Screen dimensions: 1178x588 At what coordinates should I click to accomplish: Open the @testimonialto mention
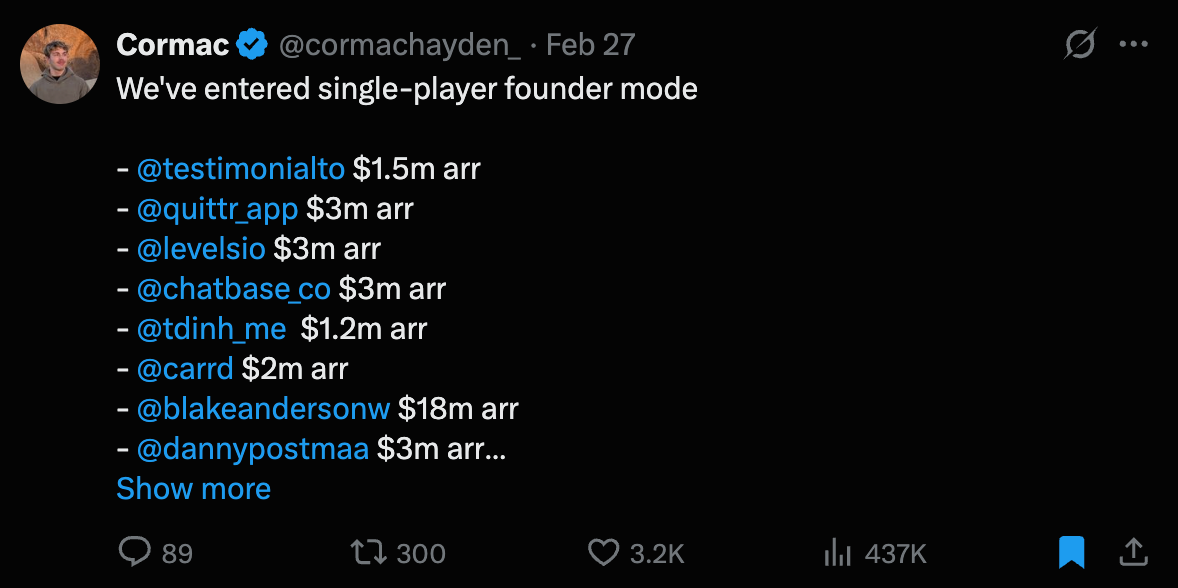click(240, 169)
